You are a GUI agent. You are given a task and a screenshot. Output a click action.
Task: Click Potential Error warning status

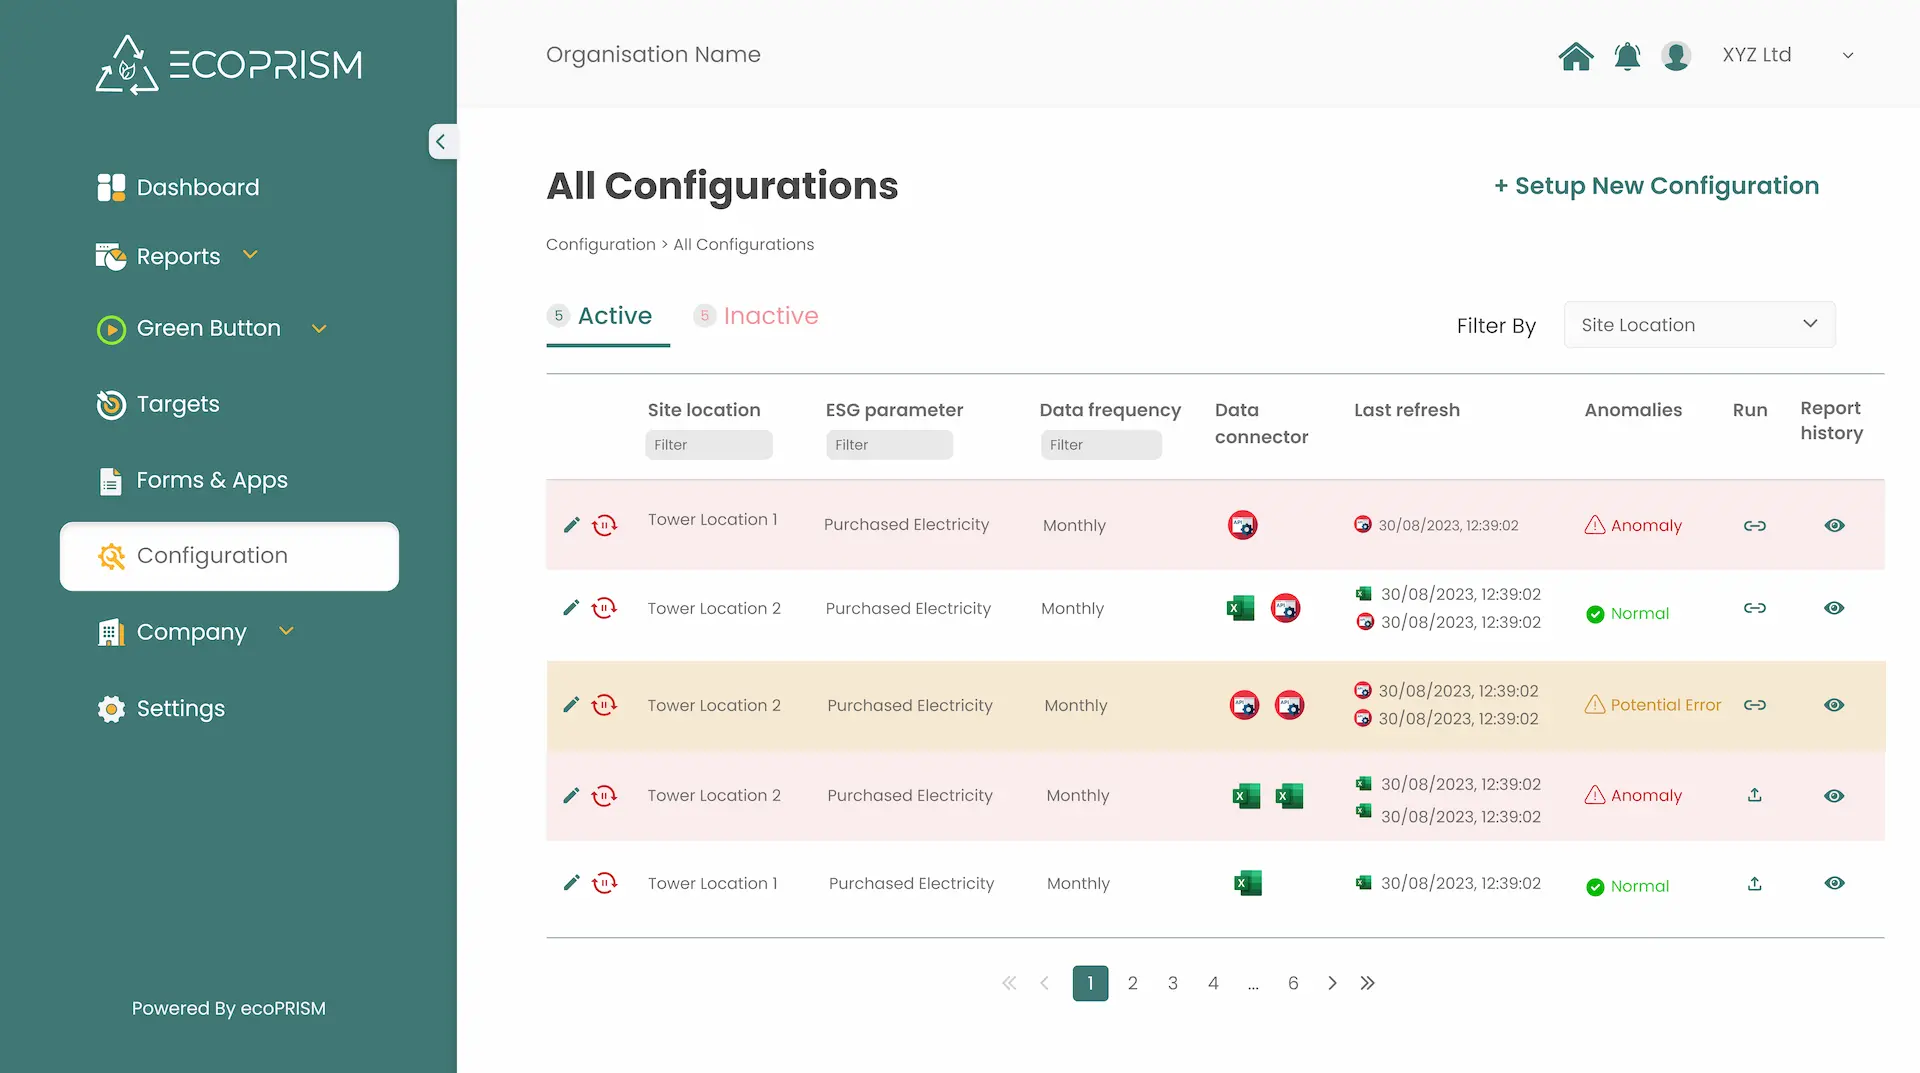pyautogui.click(x=1653, y=705)
